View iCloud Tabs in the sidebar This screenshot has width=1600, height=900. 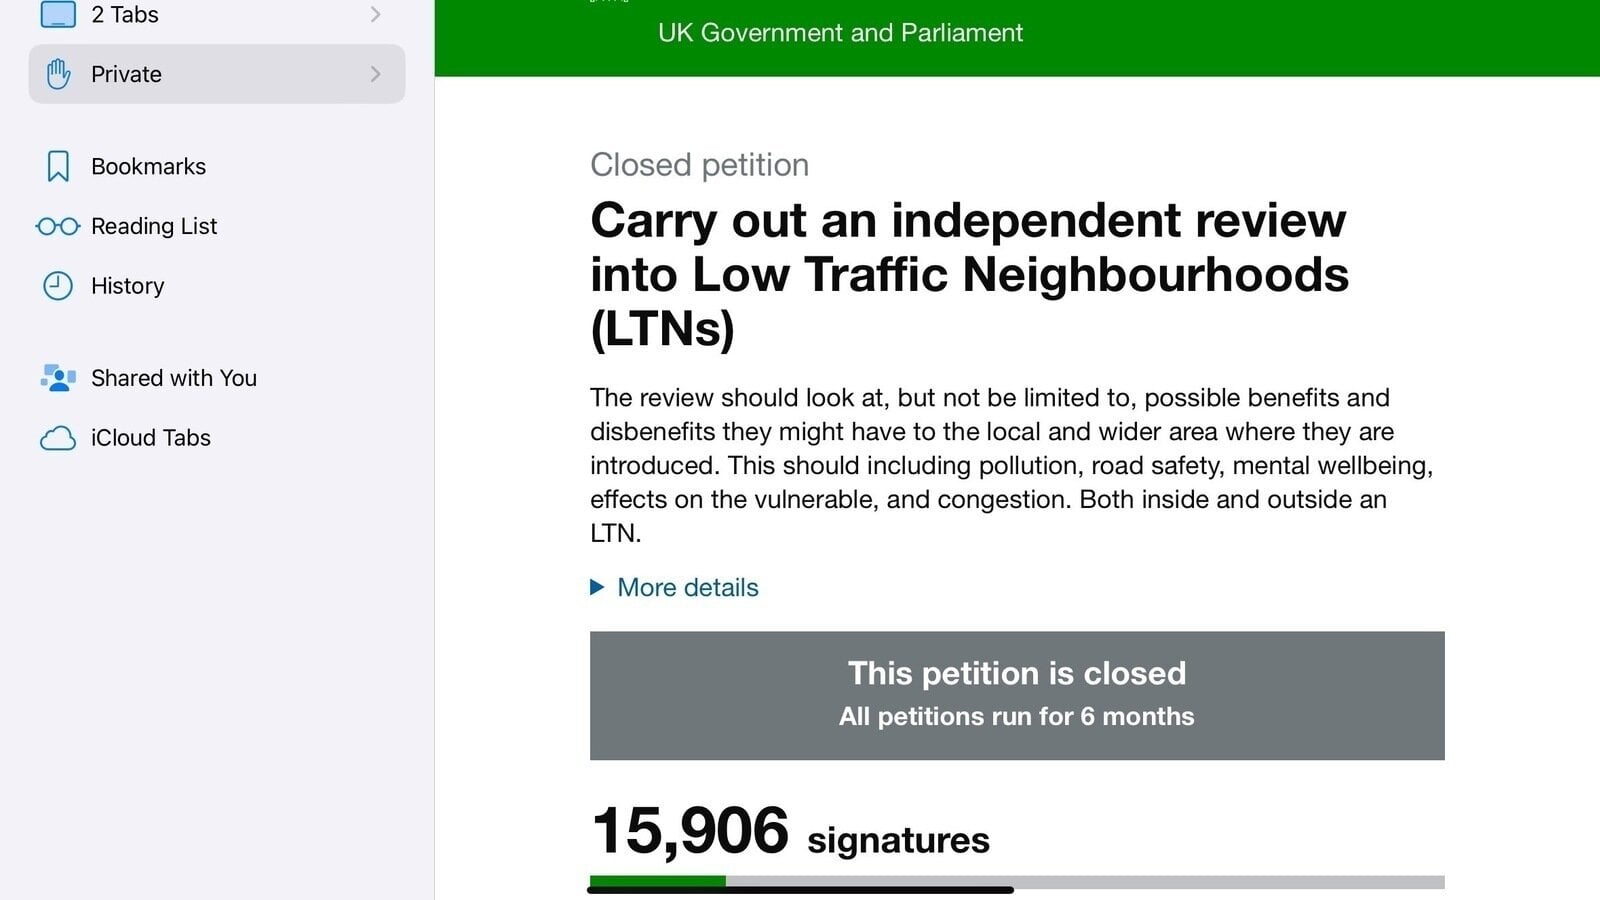coord(150,438)
